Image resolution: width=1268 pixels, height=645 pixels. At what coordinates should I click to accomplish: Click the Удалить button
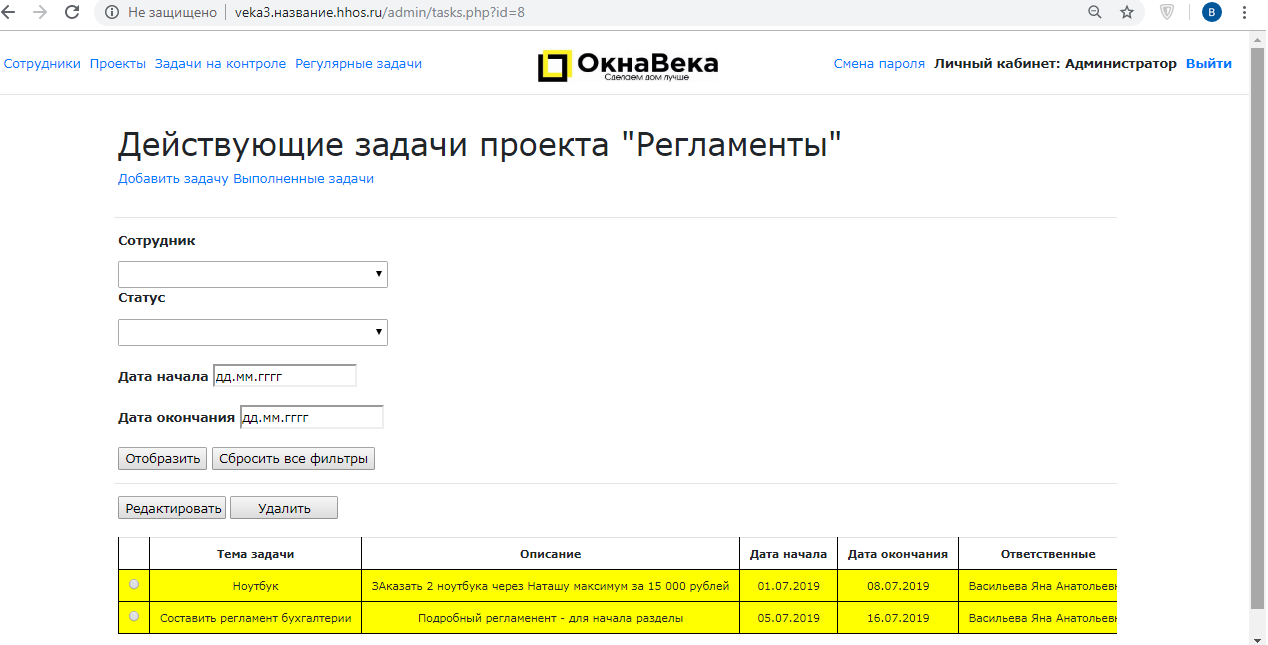[284, 508]
